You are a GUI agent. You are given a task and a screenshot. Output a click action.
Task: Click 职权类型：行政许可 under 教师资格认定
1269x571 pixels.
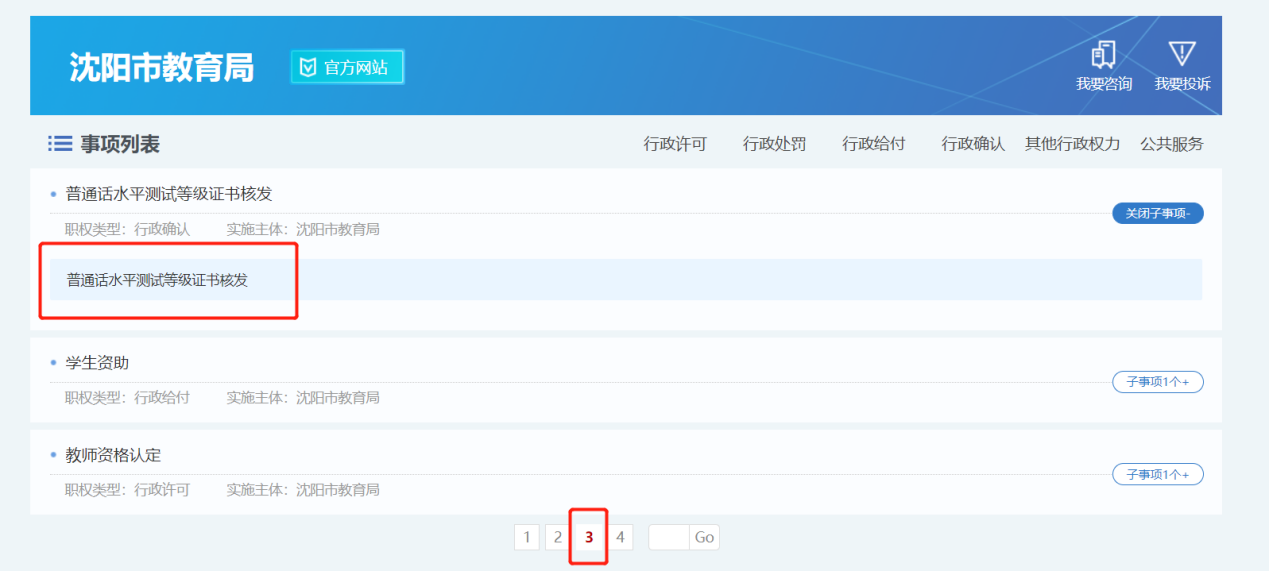click(127, 490)
